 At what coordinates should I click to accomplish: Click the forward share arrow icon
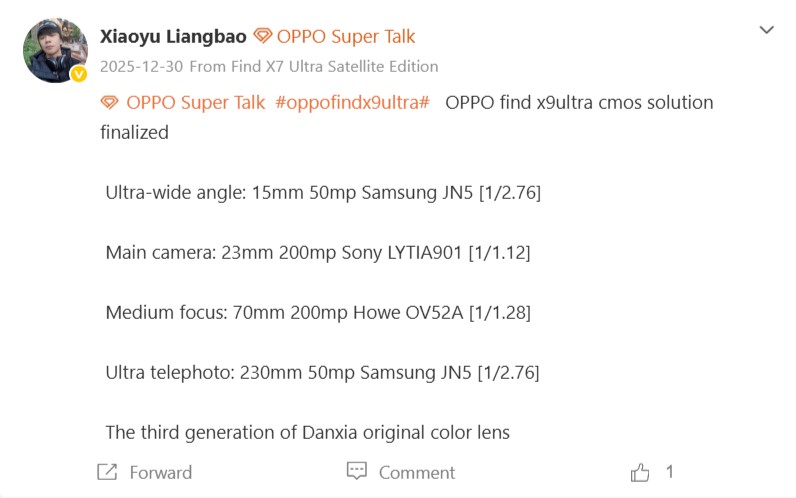click(107, 472)
